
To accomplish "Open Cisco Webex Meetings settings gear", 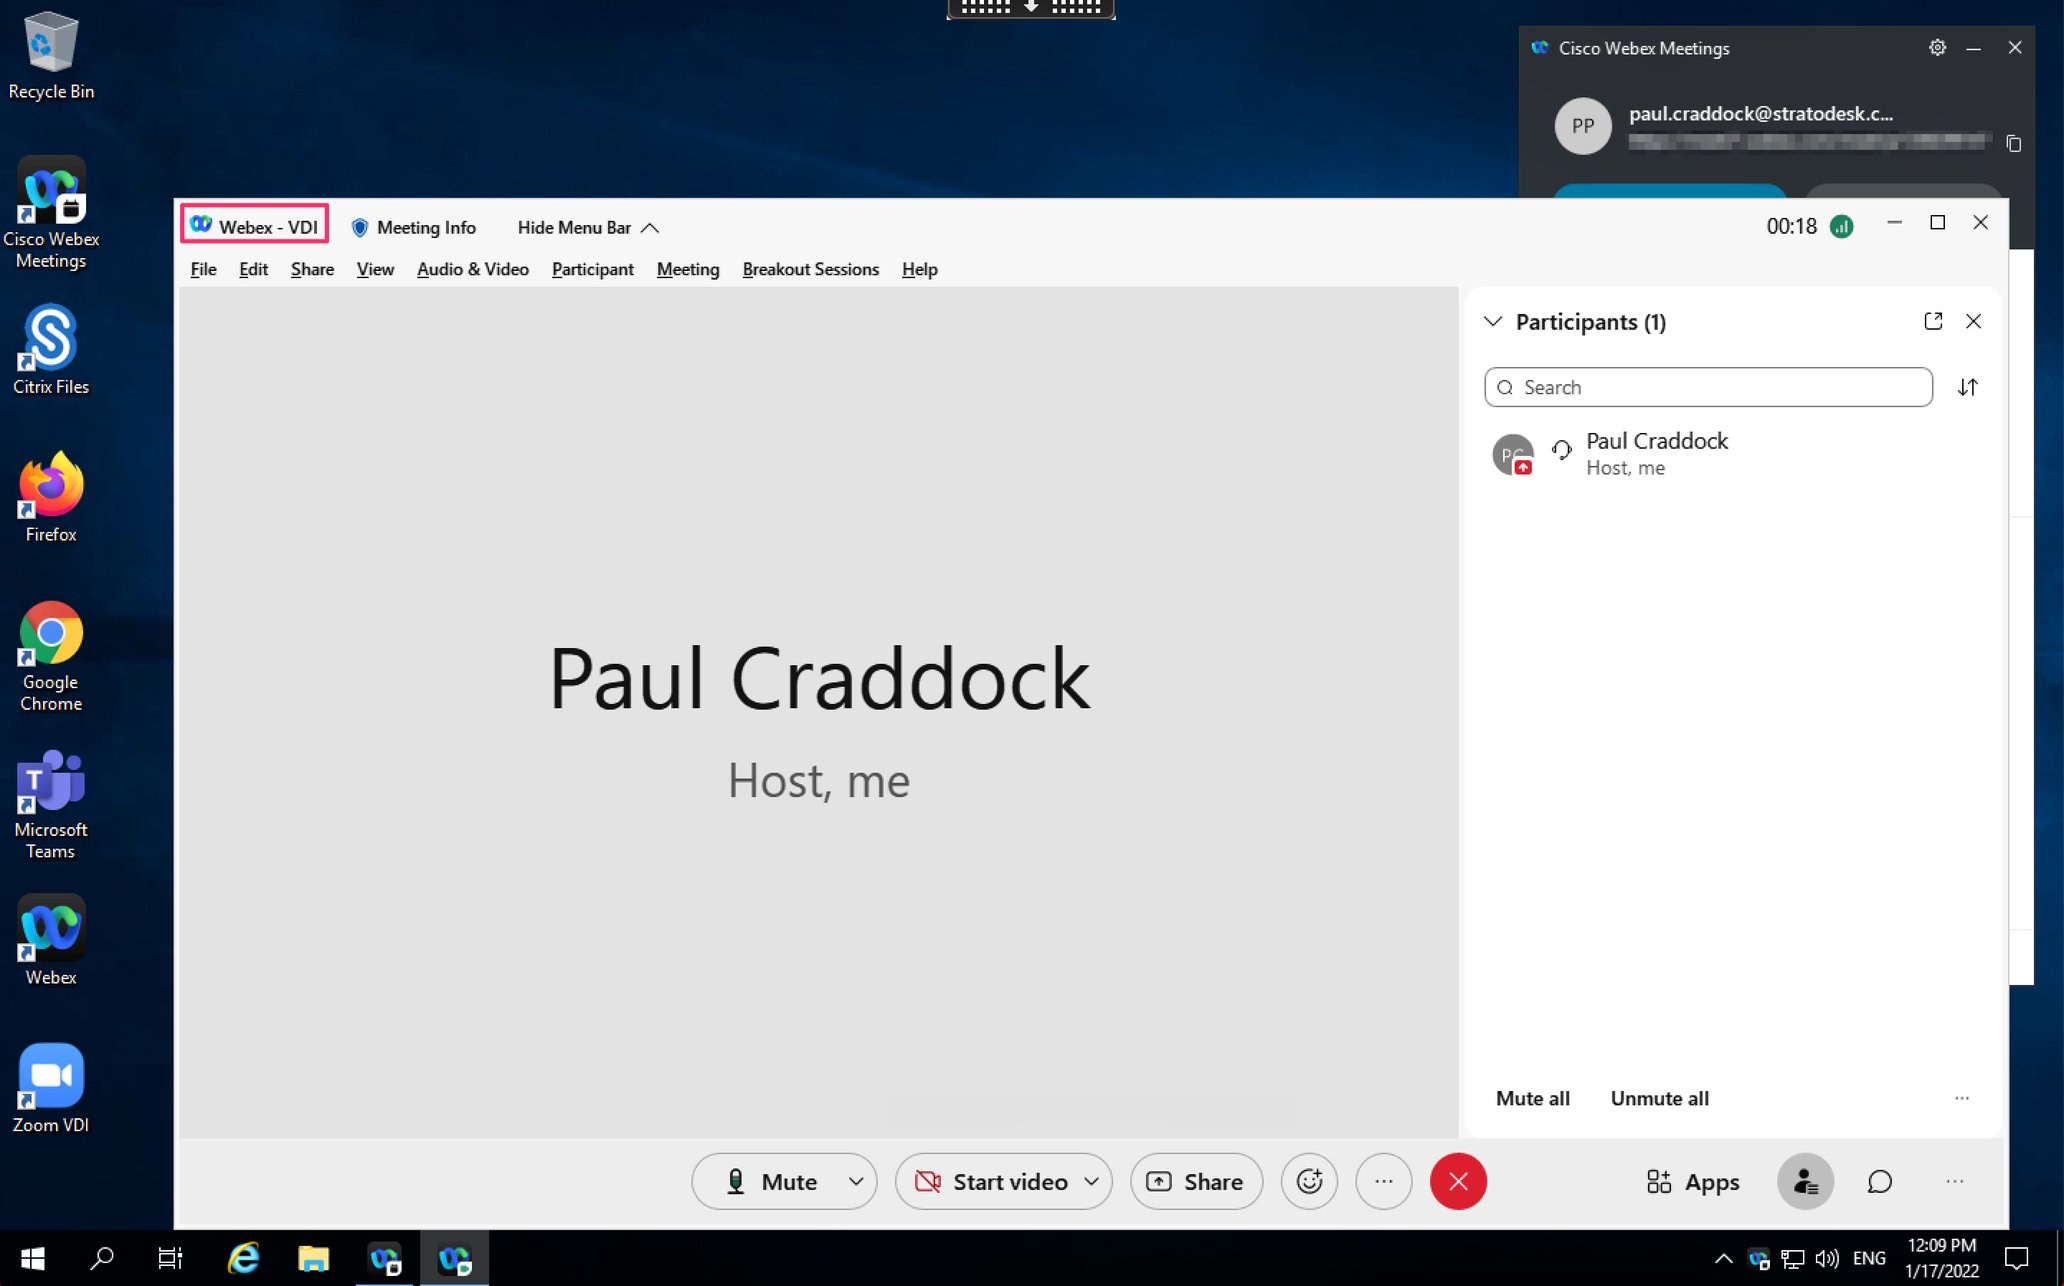I will tap(1937, 47).
